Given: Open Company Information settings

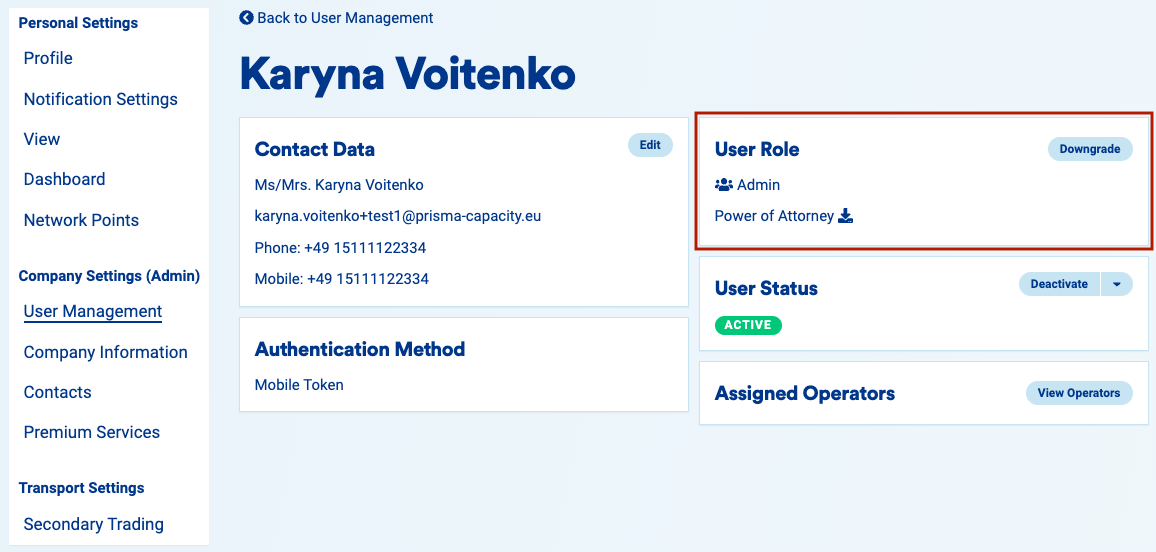Looking at the screenshot, I should coord(105,352).
